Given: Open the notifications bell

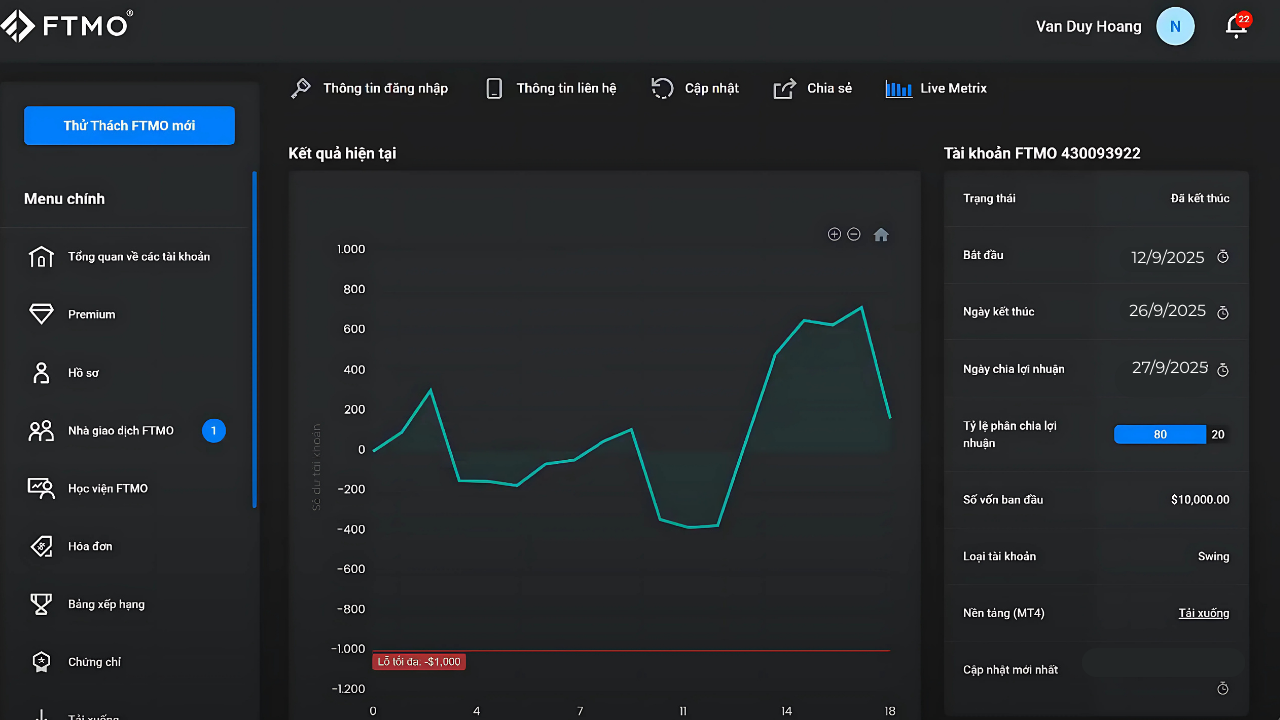Looking at the screenshot, I should tap(1237, 27).
